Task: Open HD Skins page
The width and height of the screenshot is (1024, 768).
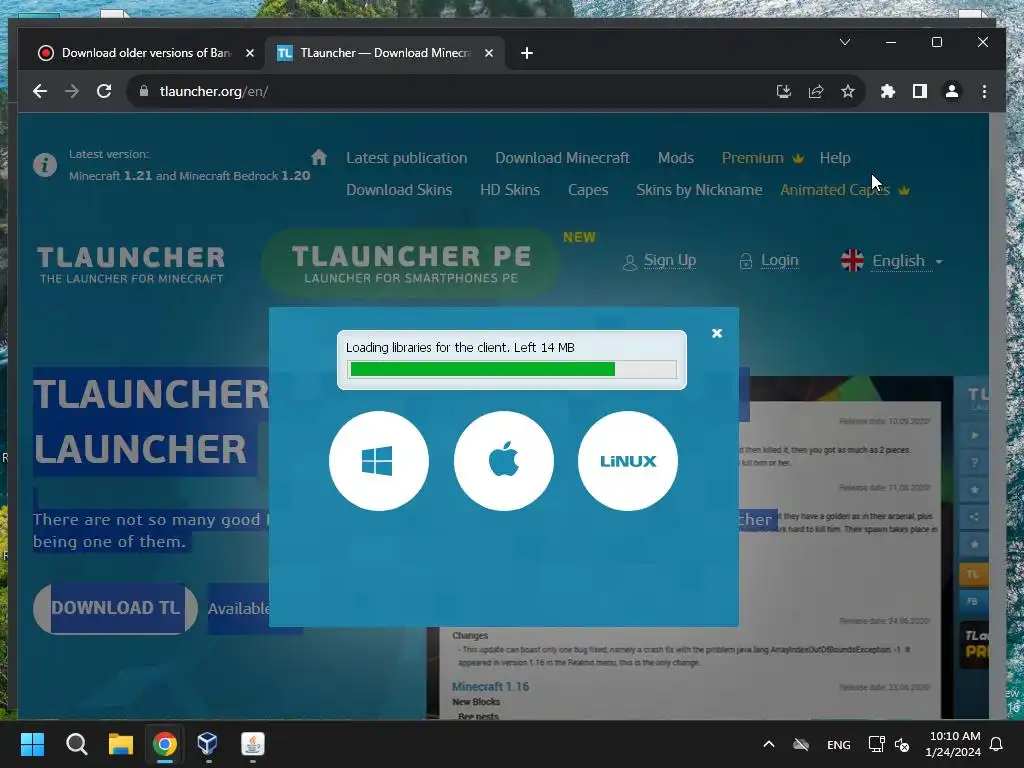Action: coord(509,190)
